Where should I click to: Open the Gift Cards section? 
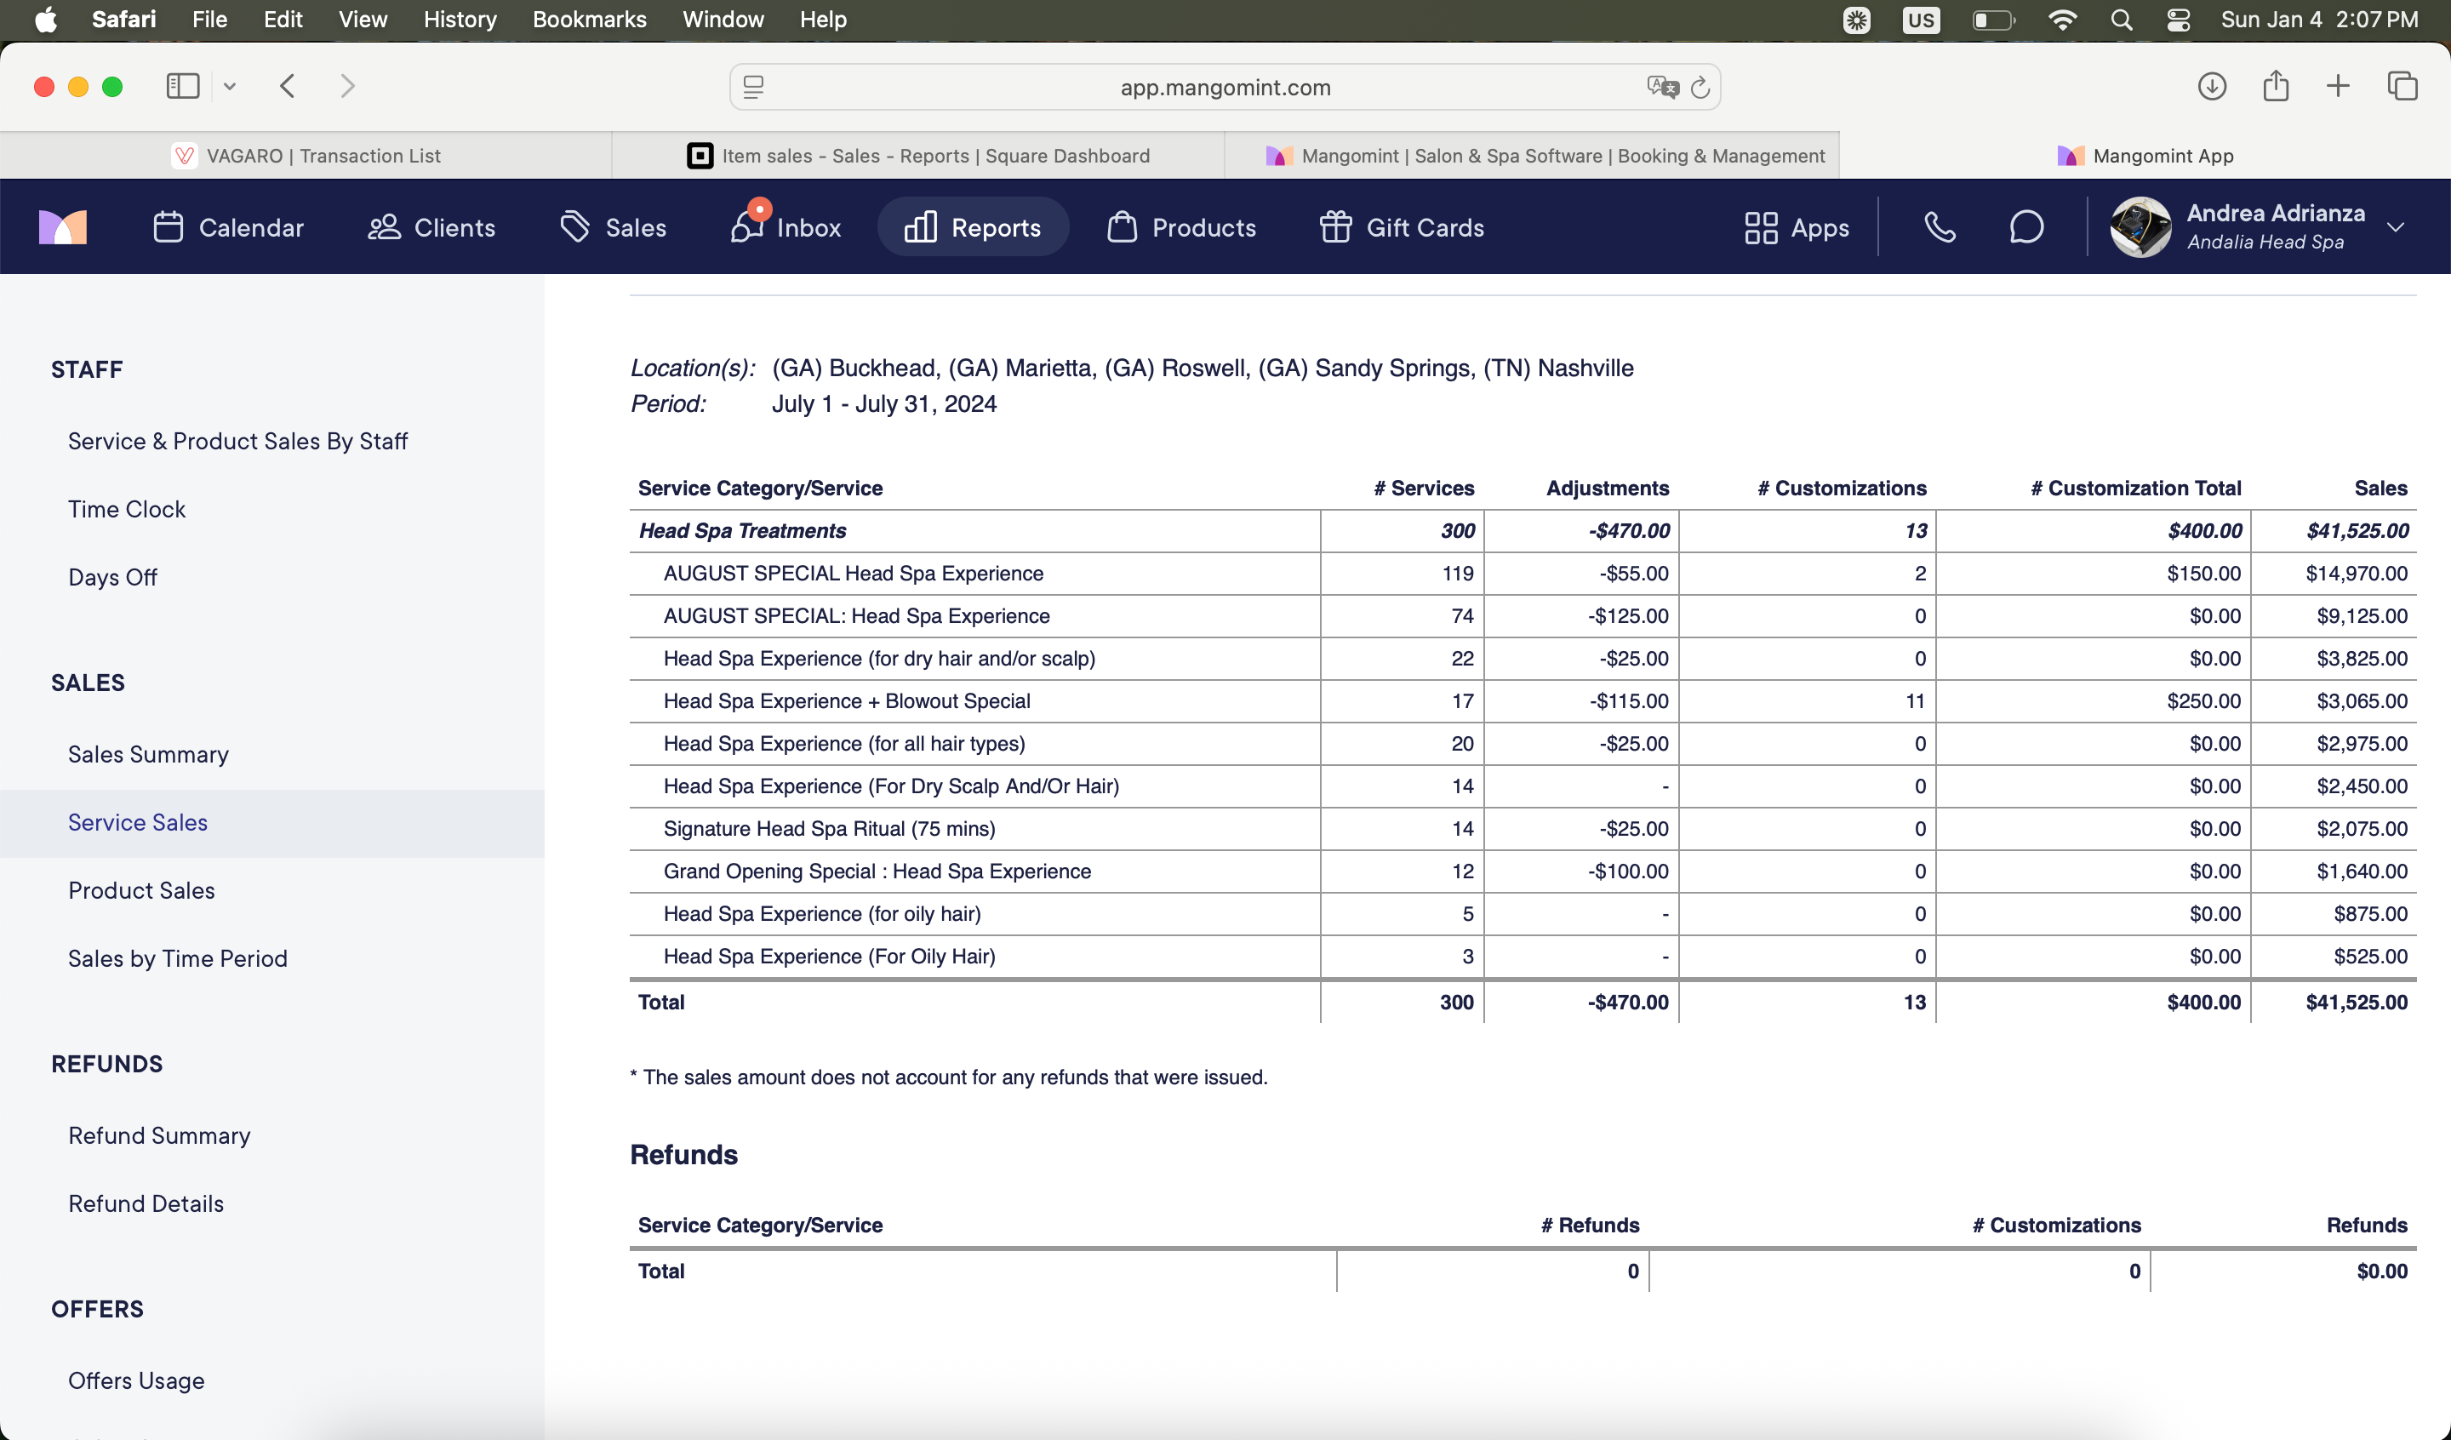pos(1402,228)
